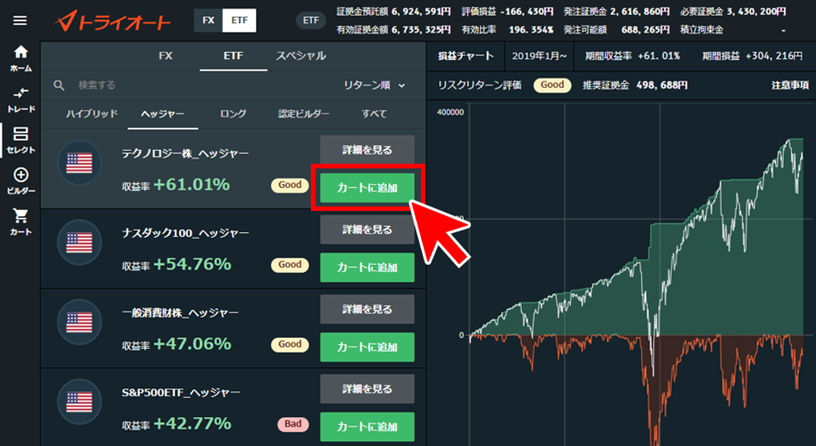
Task: Open the リターン順 sort dropdown
Action: (374, 85)
